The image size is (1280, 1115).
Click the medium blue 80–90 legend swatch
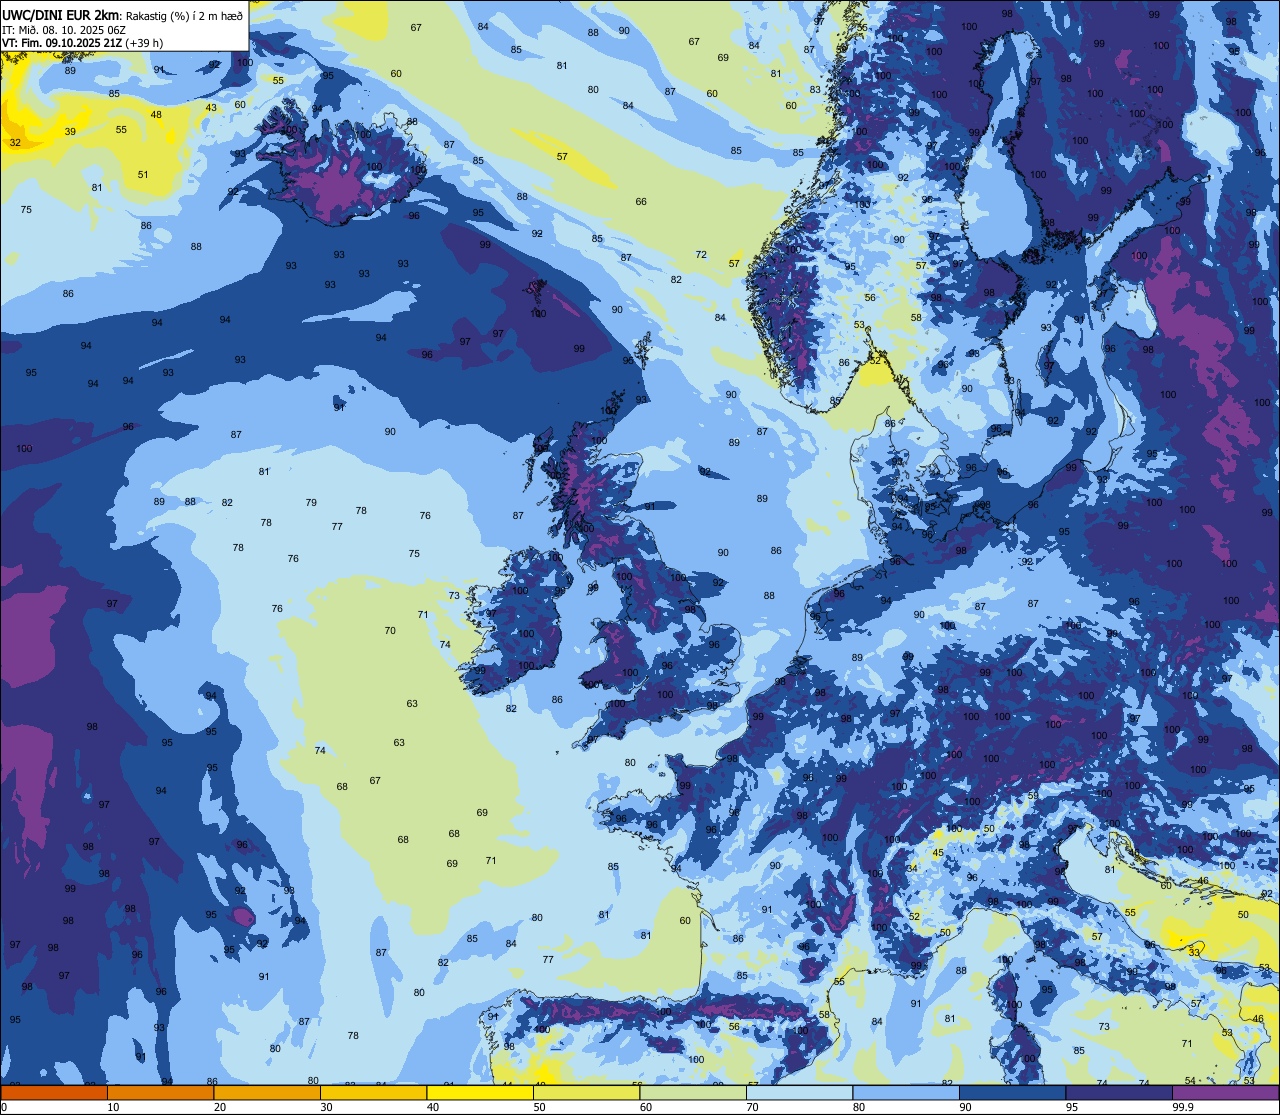pos(906,1092)
